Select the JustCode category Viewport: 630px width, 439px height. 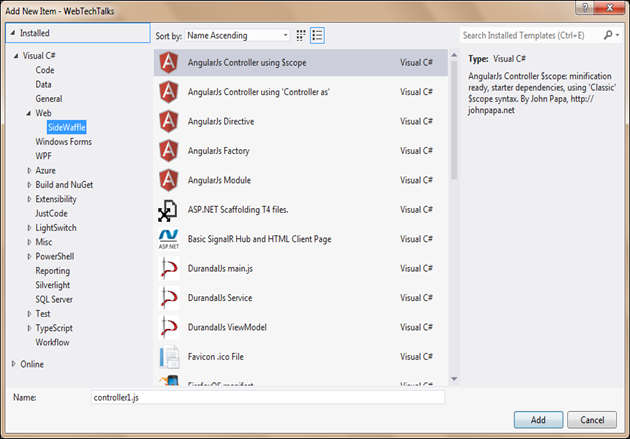[51, 213]
